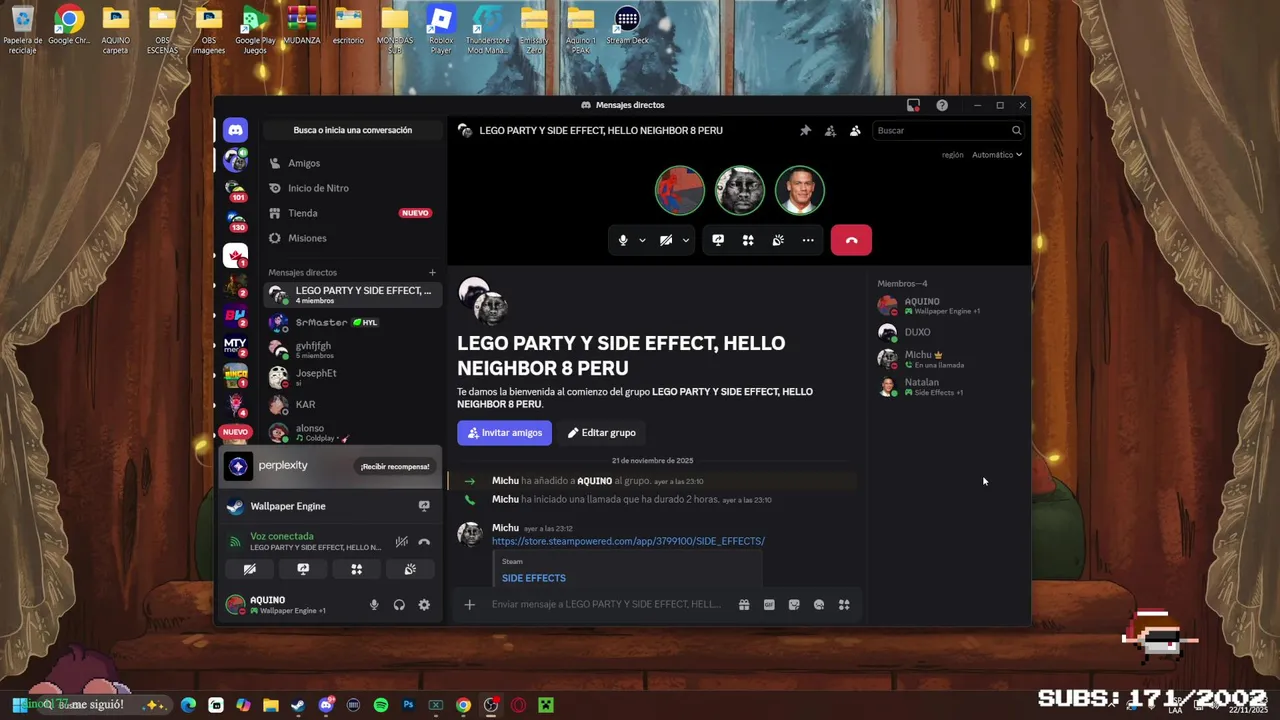Select LEGO PARTY Y SIDE EFFECT group chat

tap(352, 295)
